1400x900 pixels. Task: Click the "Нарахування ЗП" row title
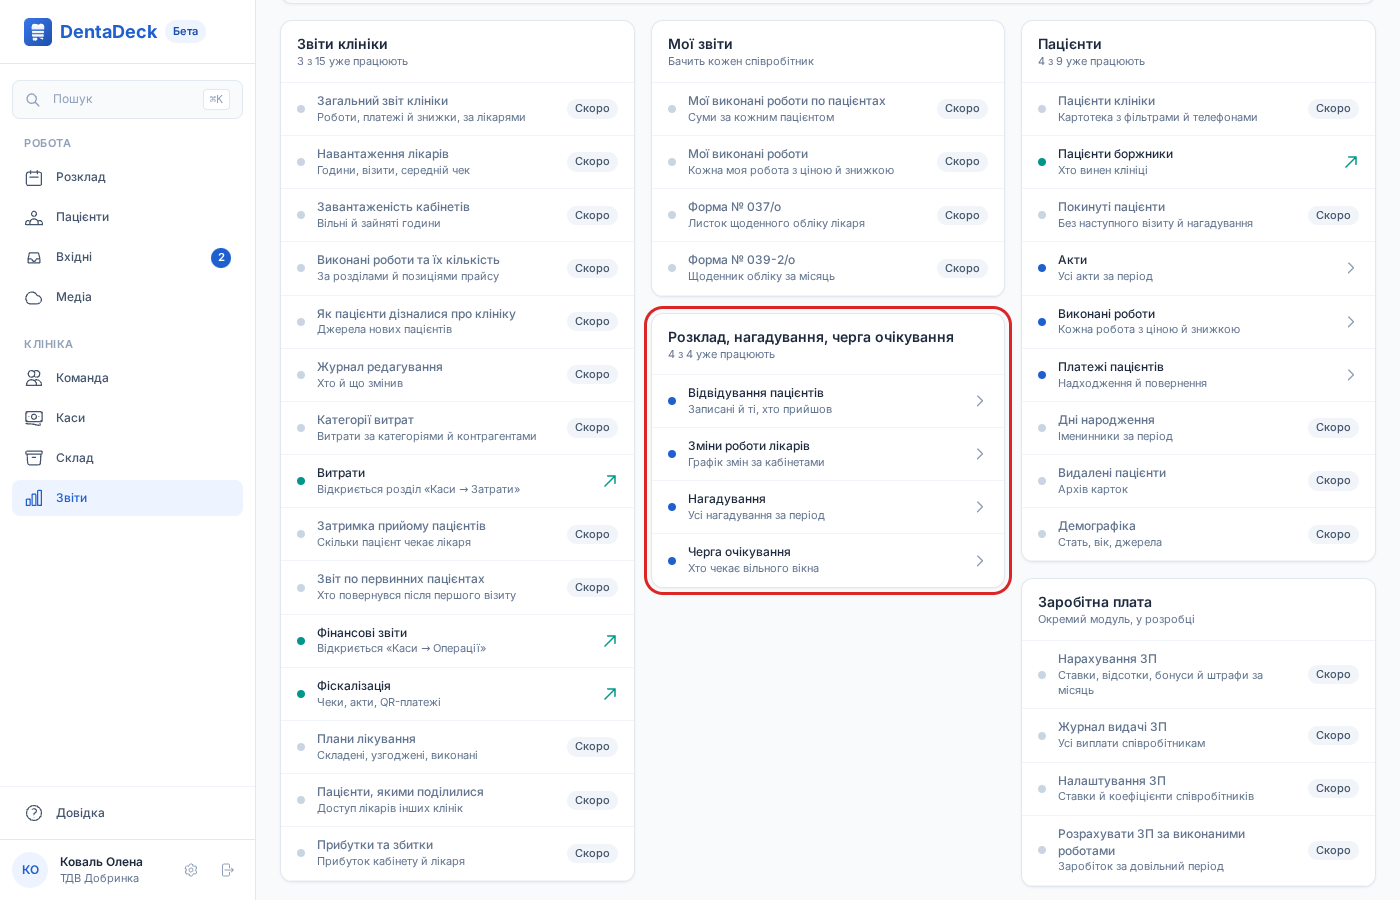(x=1107, y=659)
